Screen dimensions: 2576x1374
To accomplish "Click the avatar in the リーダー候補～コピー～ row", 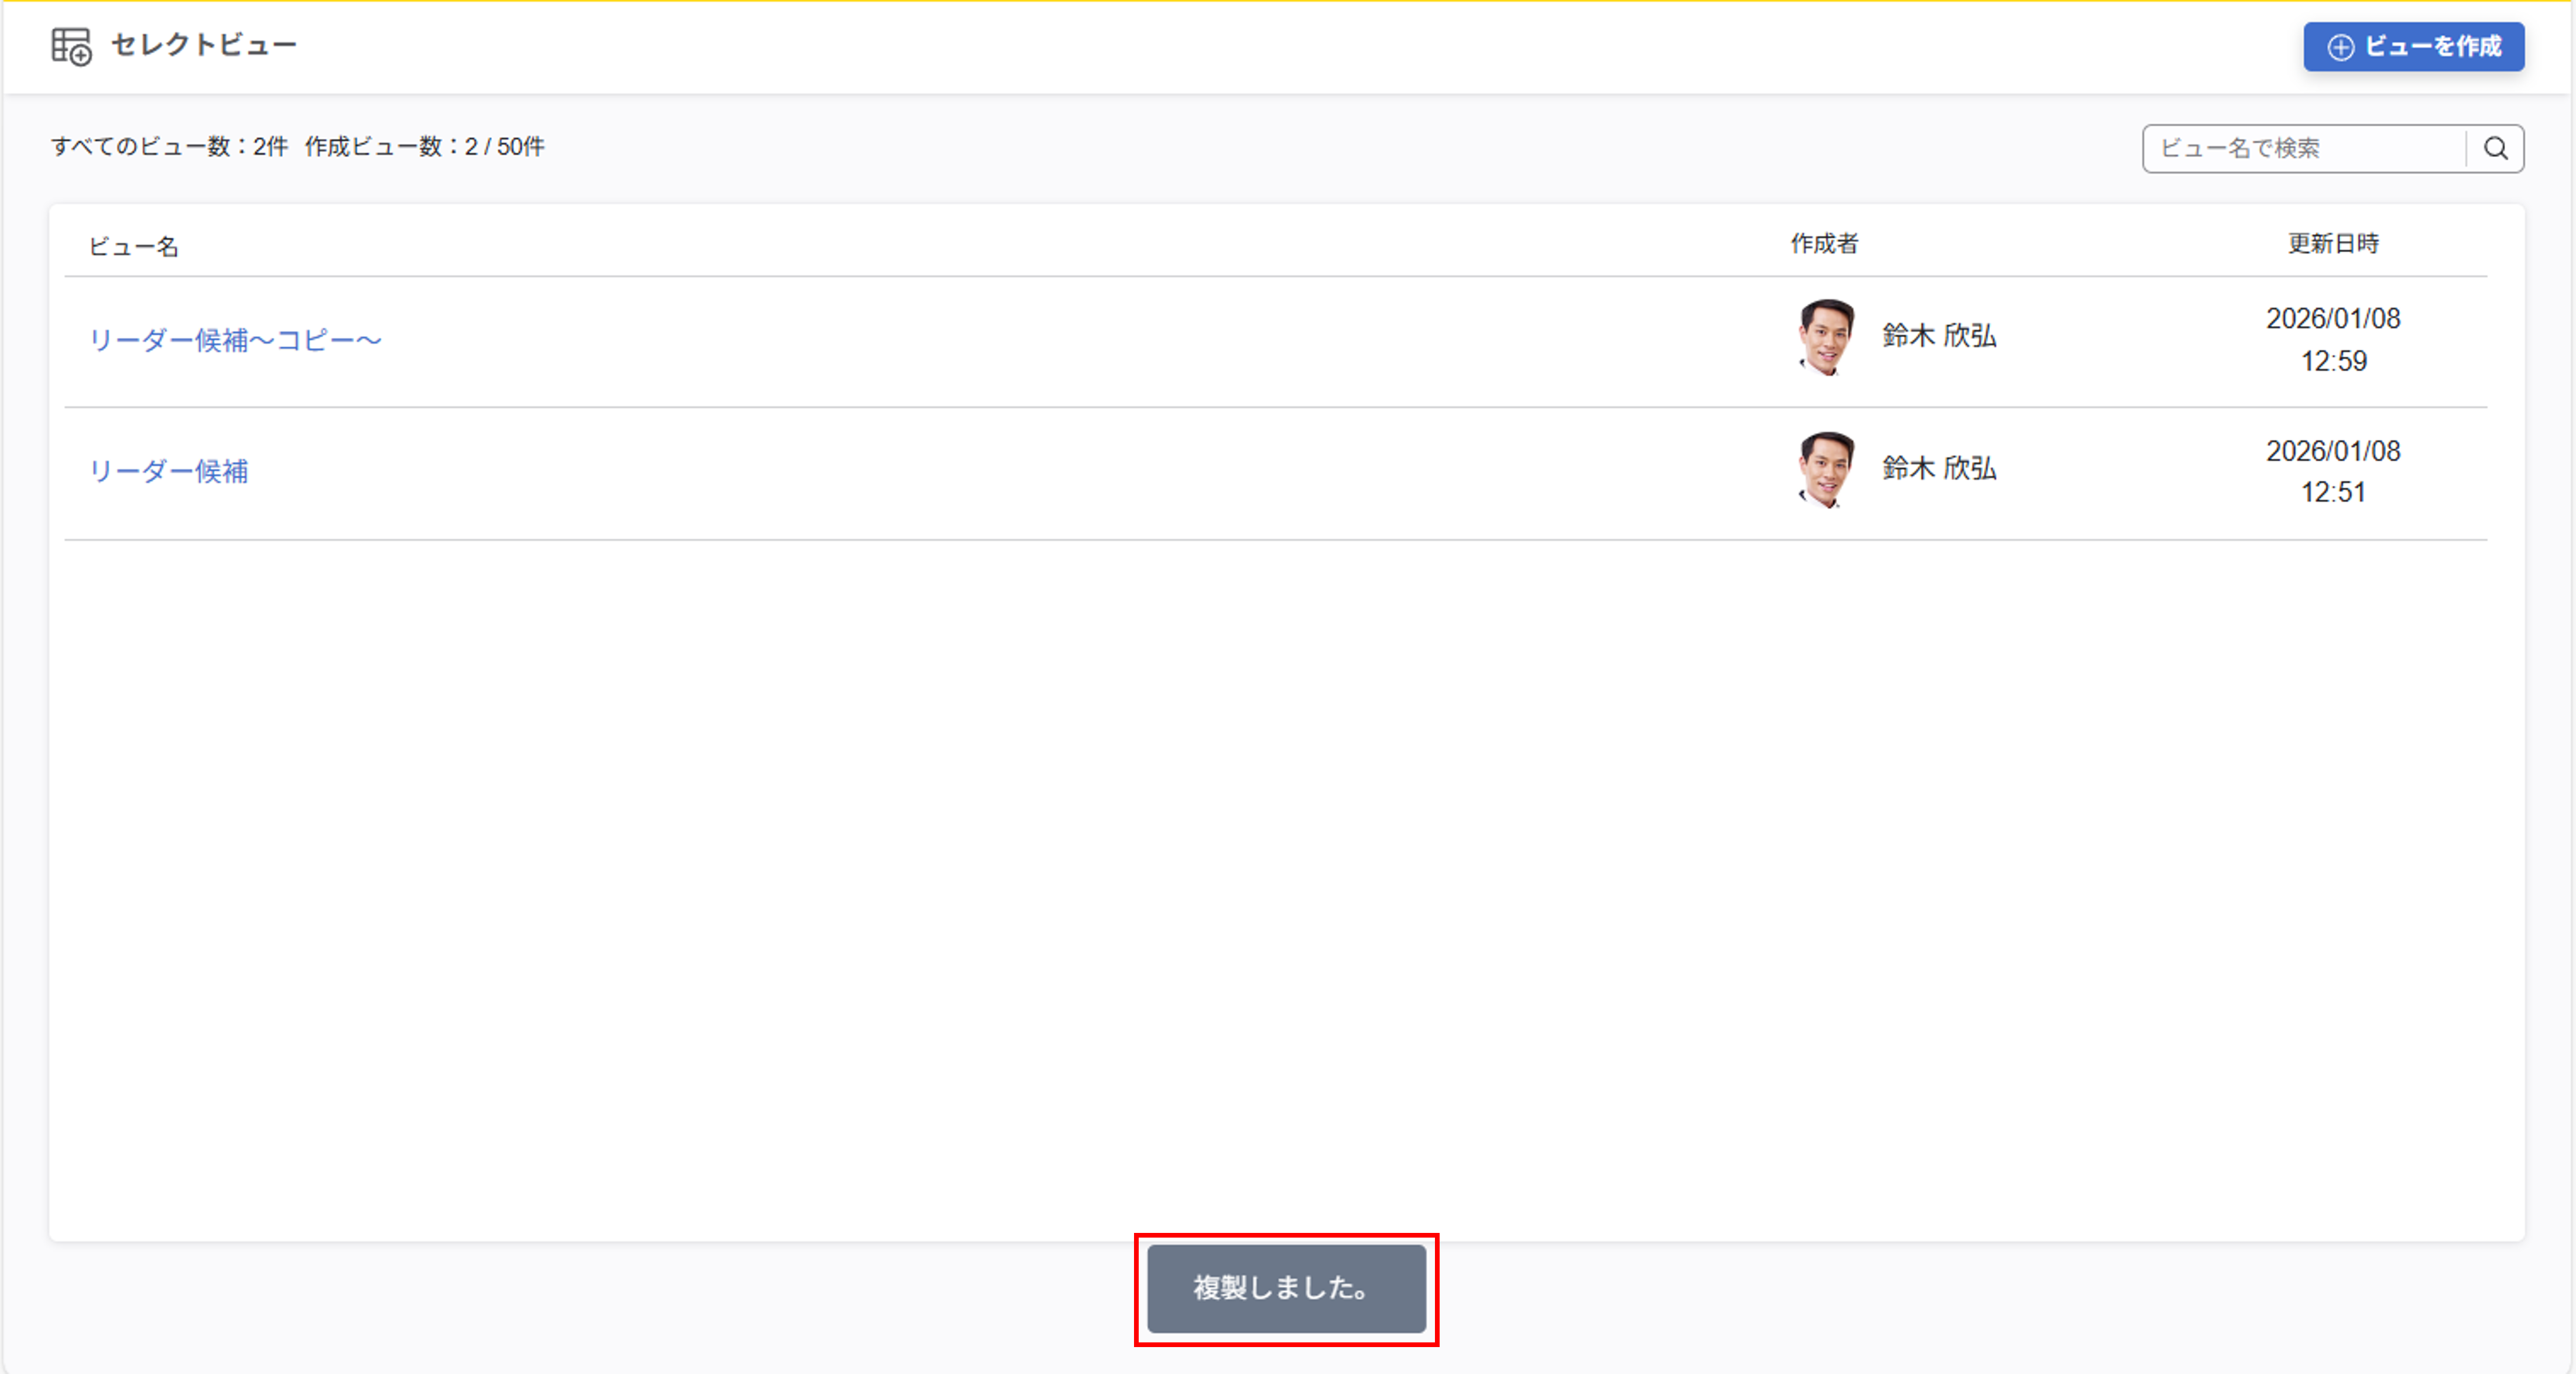I will (x=1826, y=338).
